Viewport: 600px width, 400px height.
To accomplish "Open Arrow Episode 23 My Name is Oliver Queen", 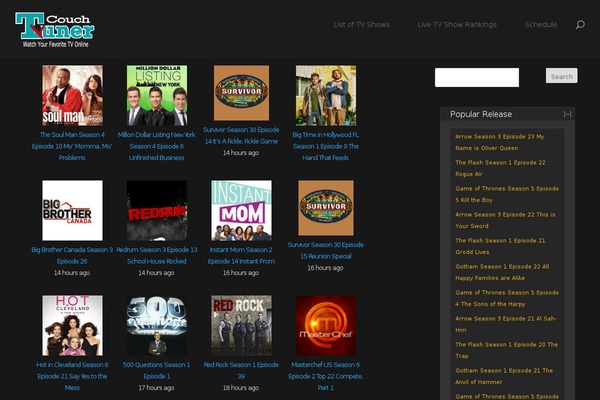I will 499,142.
